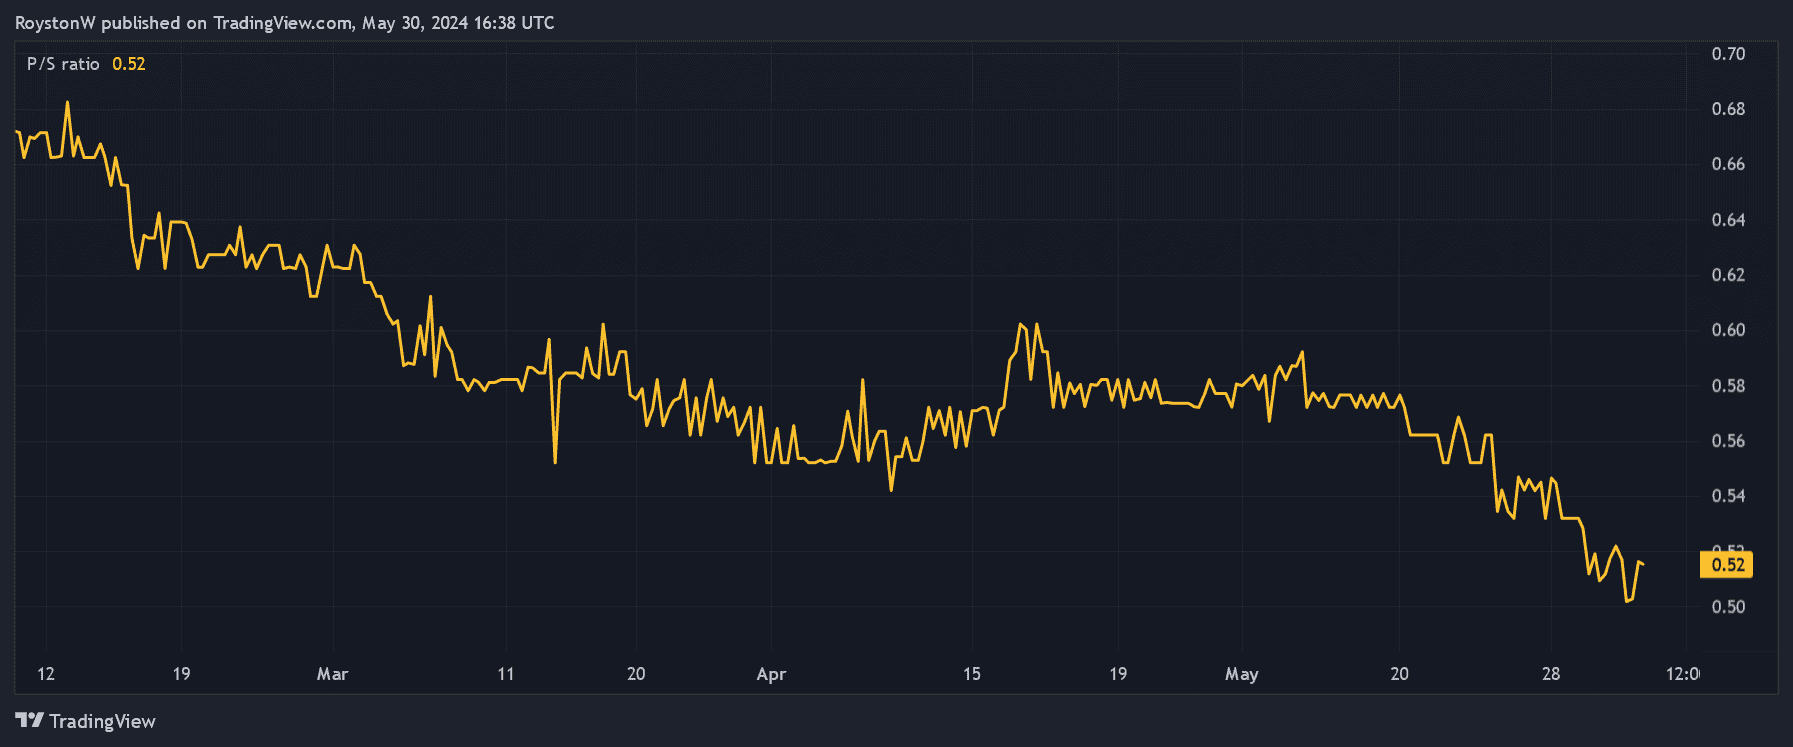Viewport: 1793px width, 747px height.
Task: Open the TradingView text link in footer
Action: pyautogui.click(x=102, y=721)
